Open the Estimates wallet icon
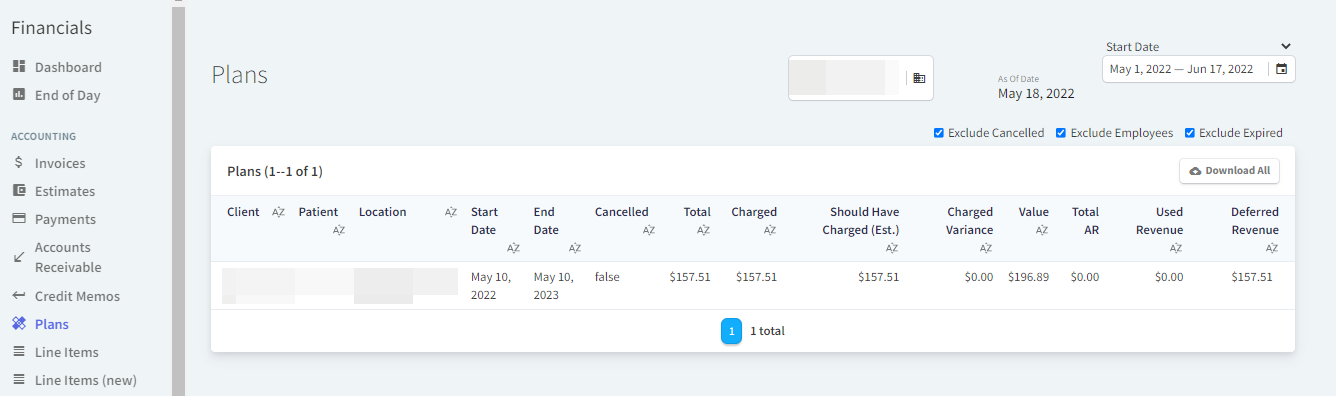The height and width of the screenshot is (396, 1336). [18, 191]
